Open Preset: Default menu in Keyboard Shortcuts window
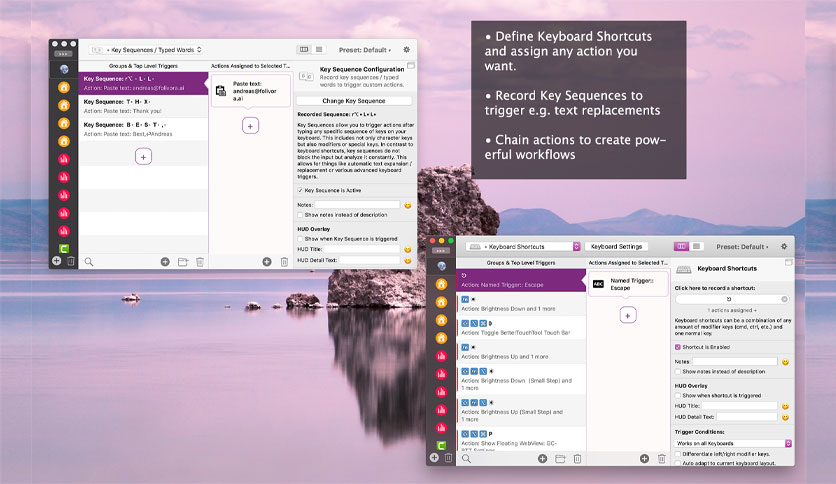 click(742, 247)
